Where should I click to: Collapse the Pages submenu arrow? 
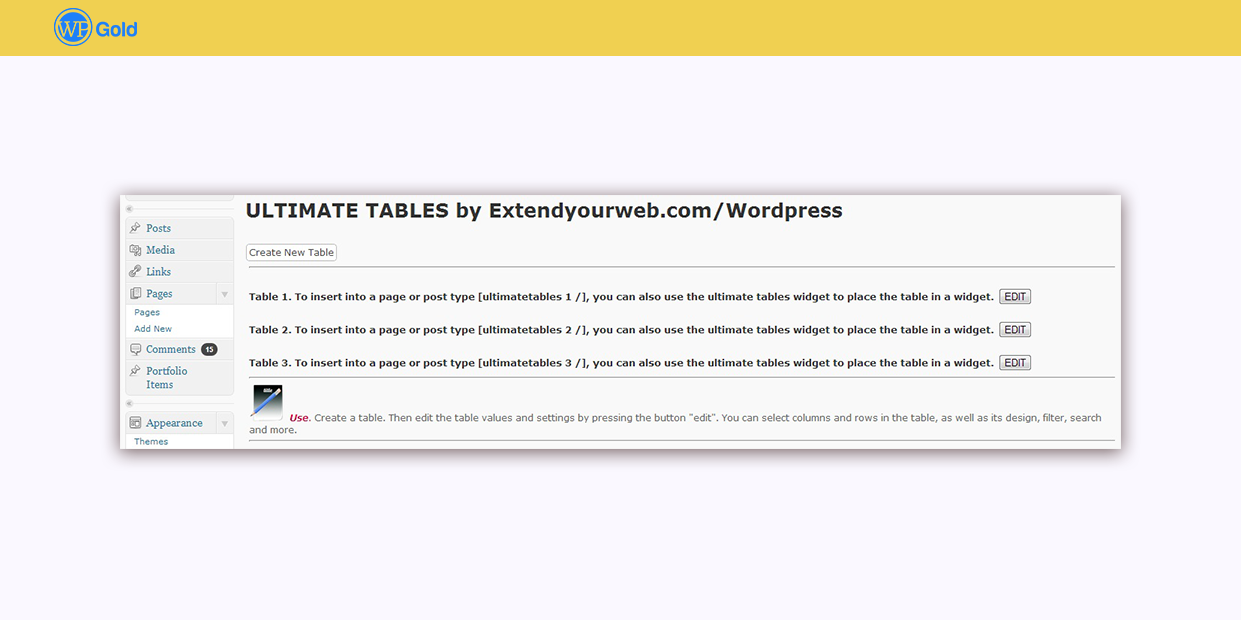pos(224,294)
